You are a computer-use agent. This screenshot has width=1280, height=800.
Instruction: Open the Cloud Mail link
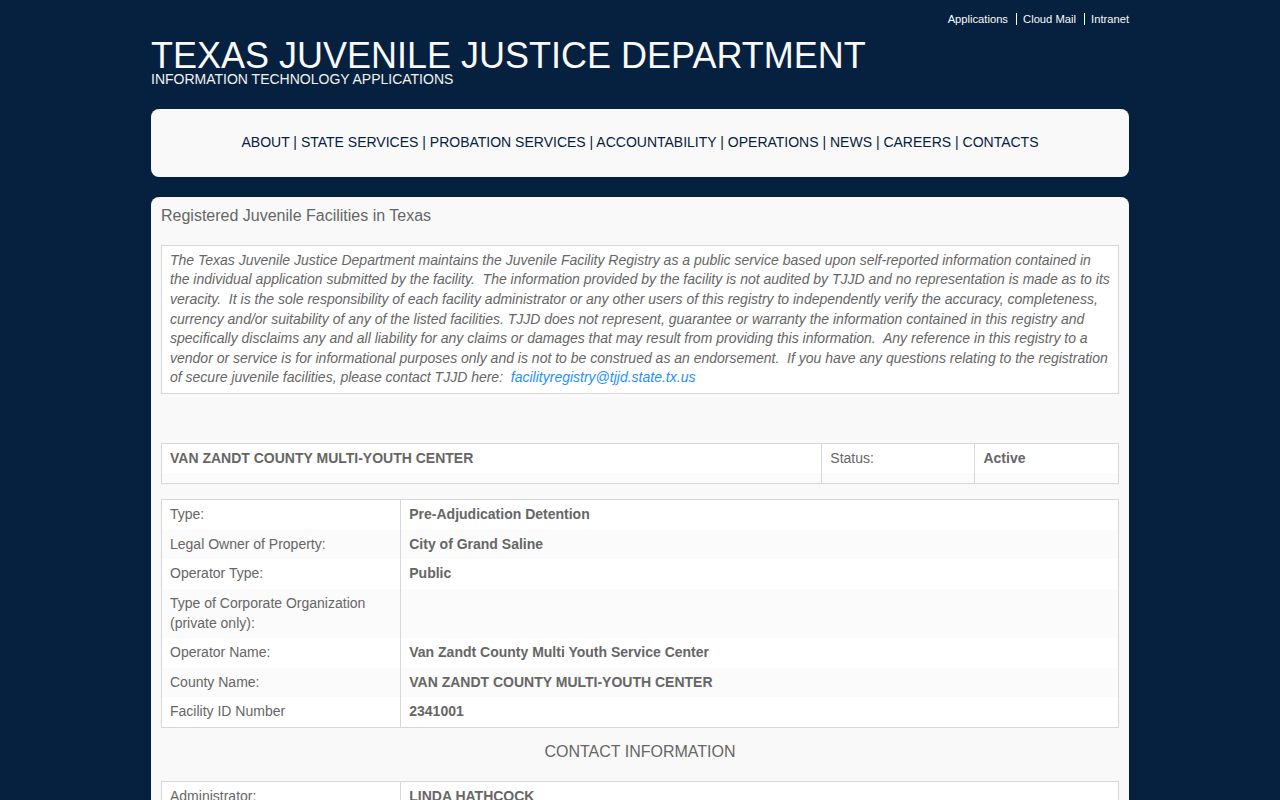pyautogui.click(x=1049, y=19)
